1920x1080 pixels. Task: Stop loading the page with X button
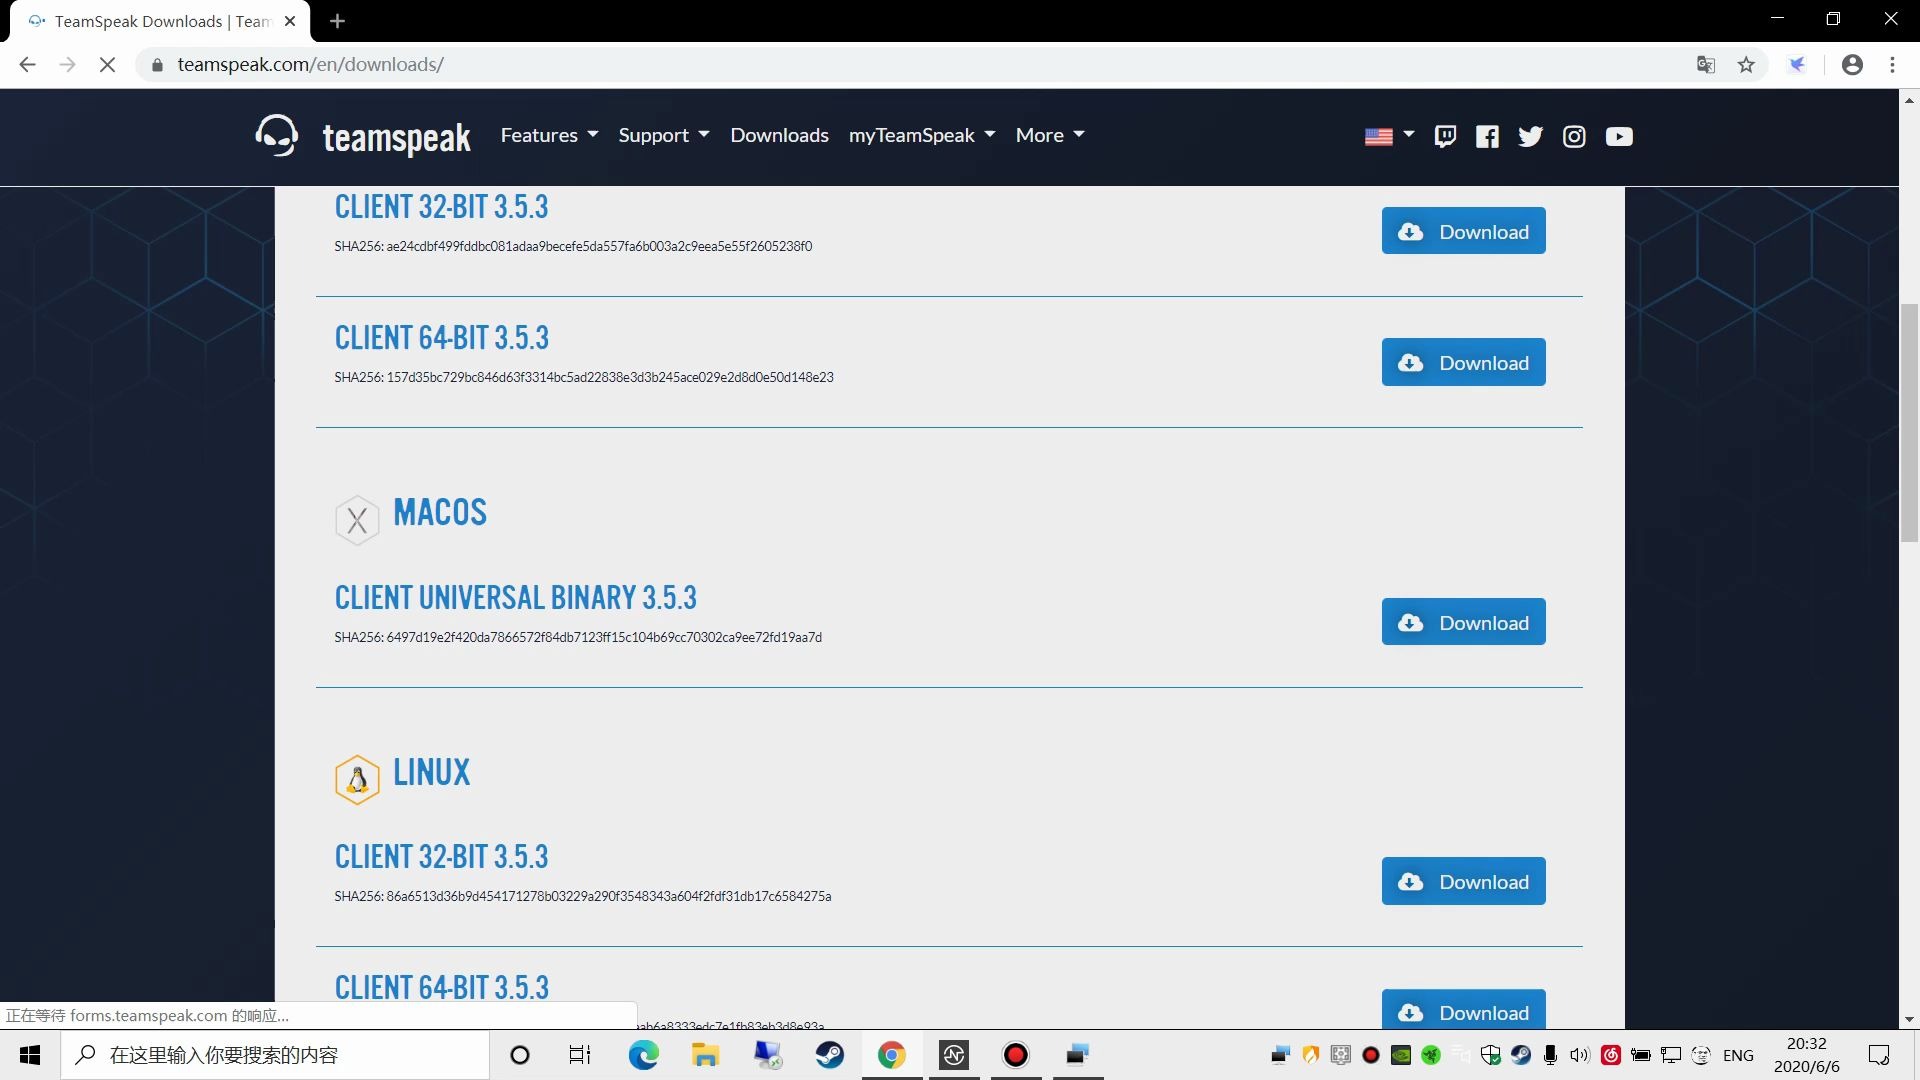coord(107,64)
